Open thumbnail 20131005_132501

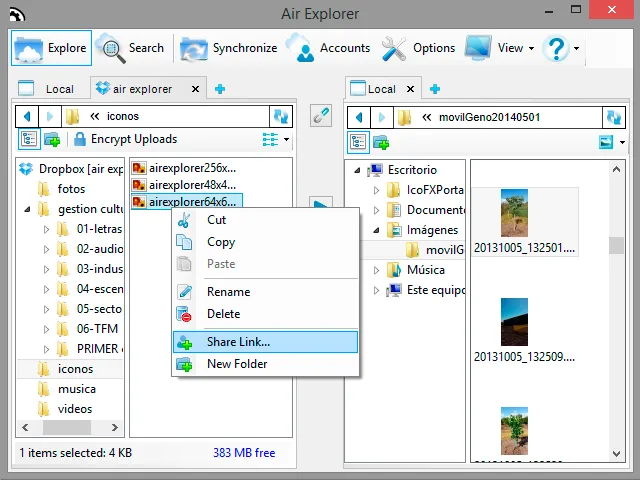tap(524, 222)
